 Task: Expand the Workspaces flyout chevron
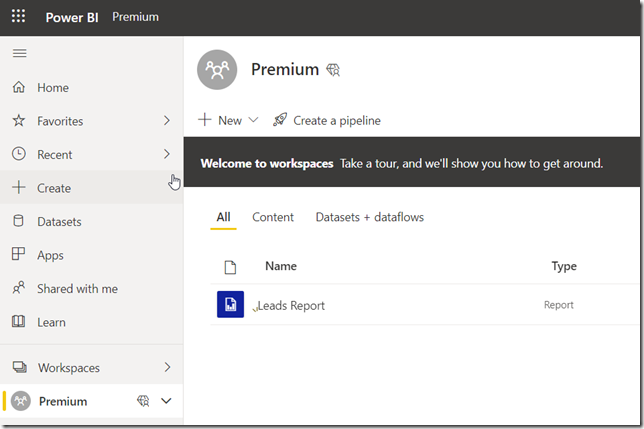167,367
